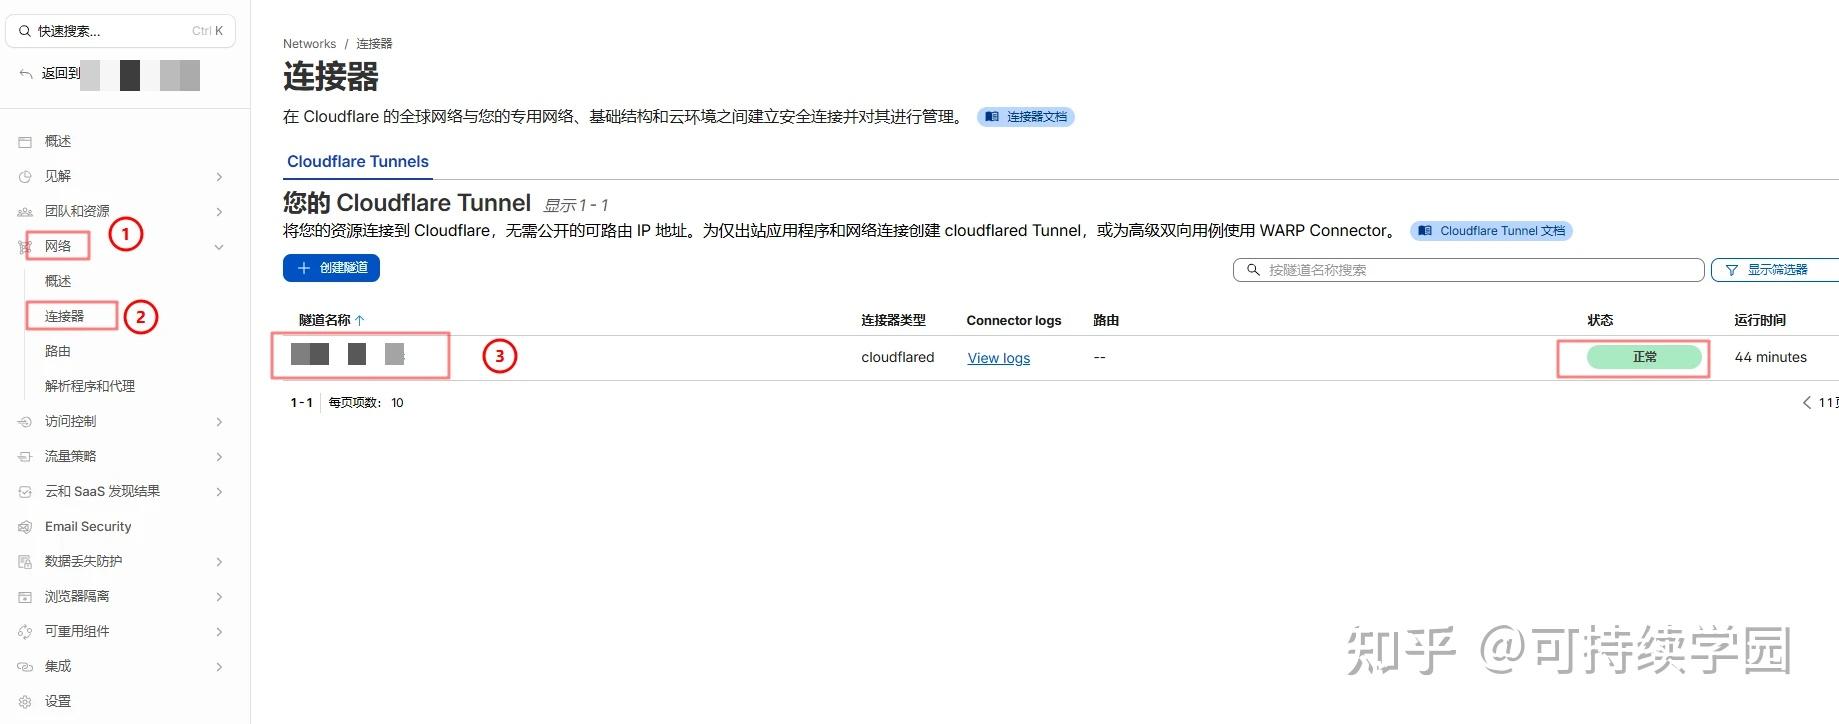1839x724 pixels.
Task: Click the 按隧道名称搜索 search field
Action: click(x=1469, y=270)
